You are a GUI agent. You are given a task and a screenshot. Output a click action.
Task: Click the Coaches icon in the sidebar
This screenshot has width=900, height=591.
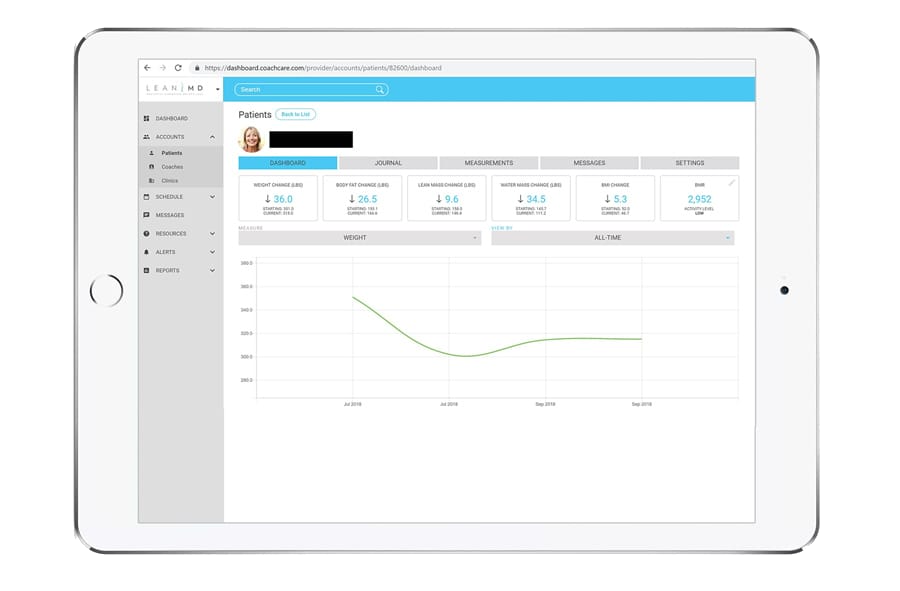(152, 167)
